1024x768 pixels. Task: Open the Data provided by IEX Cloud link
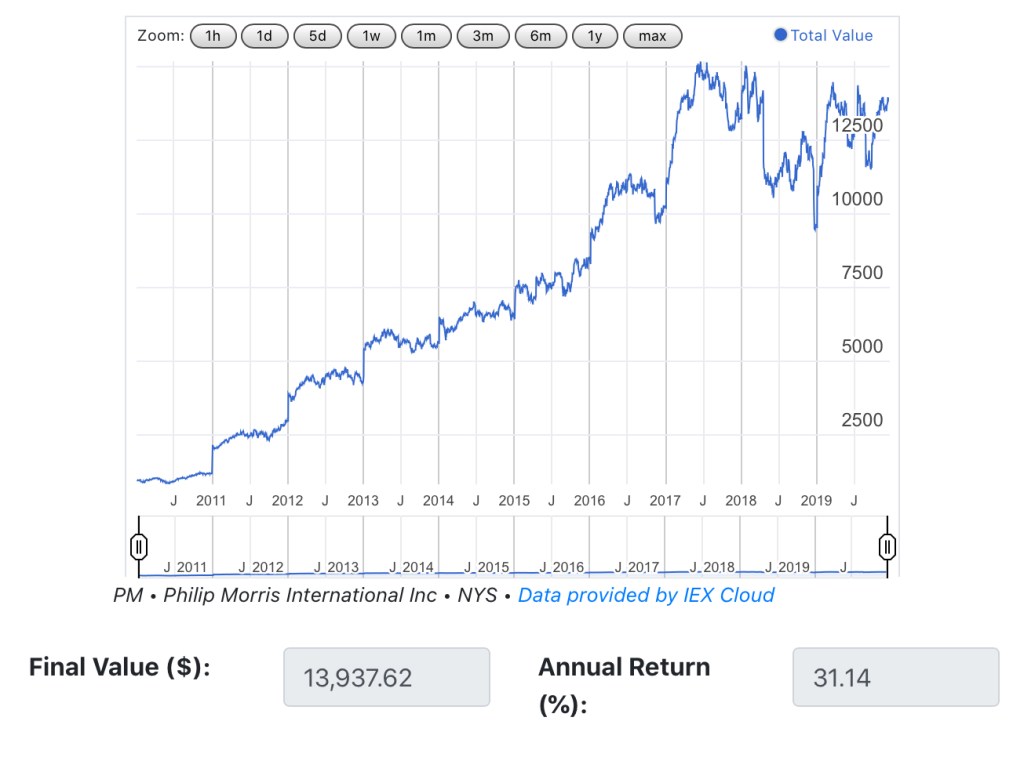pyautogui.click(x=646, y=595)
